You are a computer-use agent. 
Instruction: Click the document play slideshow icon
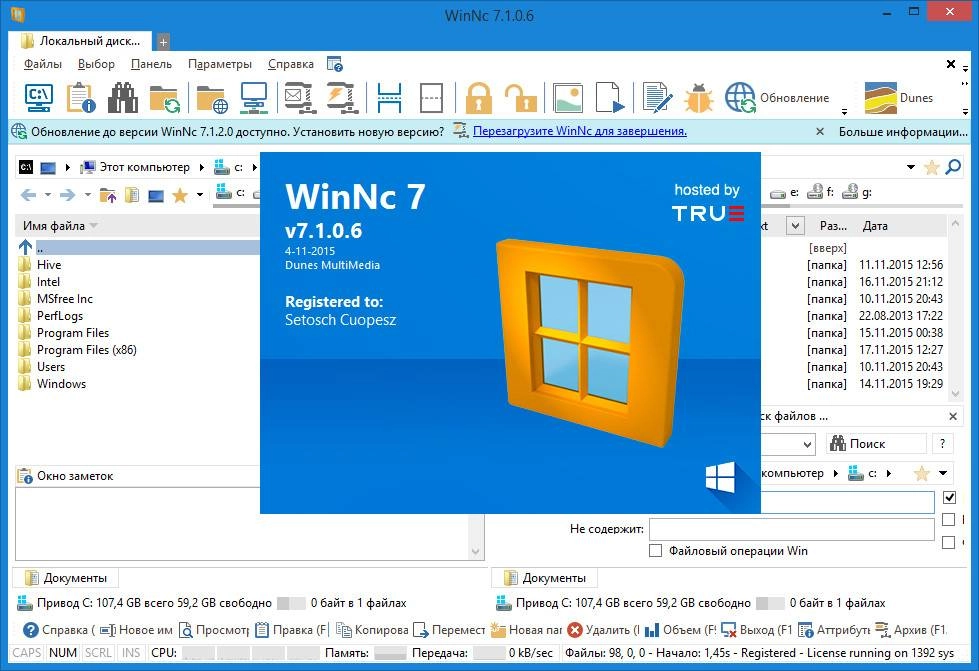pyautogui.click(x=610, y=97)
